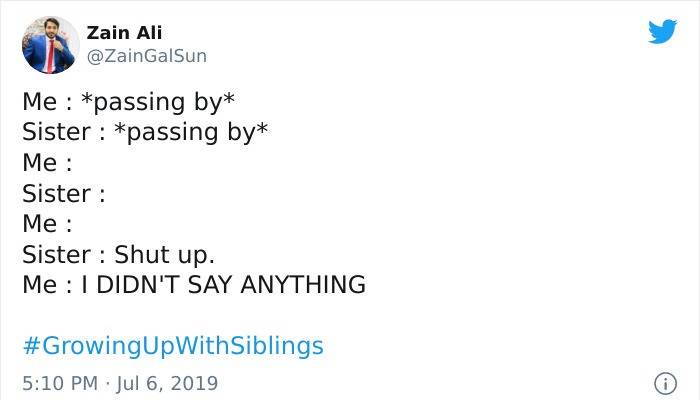Open Zain Ali's profile photo
The image size is (700, 400).
(x=50, y=45)
